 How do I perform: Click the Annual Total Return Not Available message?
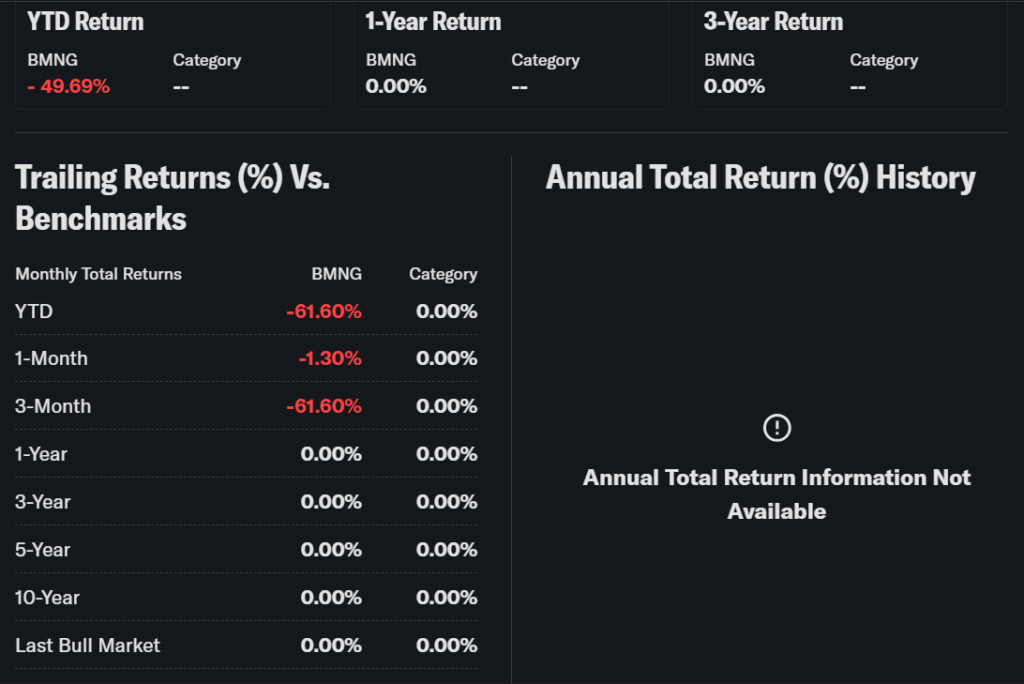[776, 494]
